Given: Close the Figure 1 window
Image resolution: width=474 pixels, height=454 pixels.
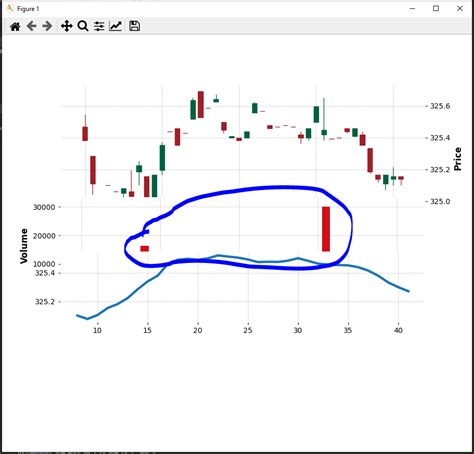Looking at the screenshot, I should click(460, 8).
